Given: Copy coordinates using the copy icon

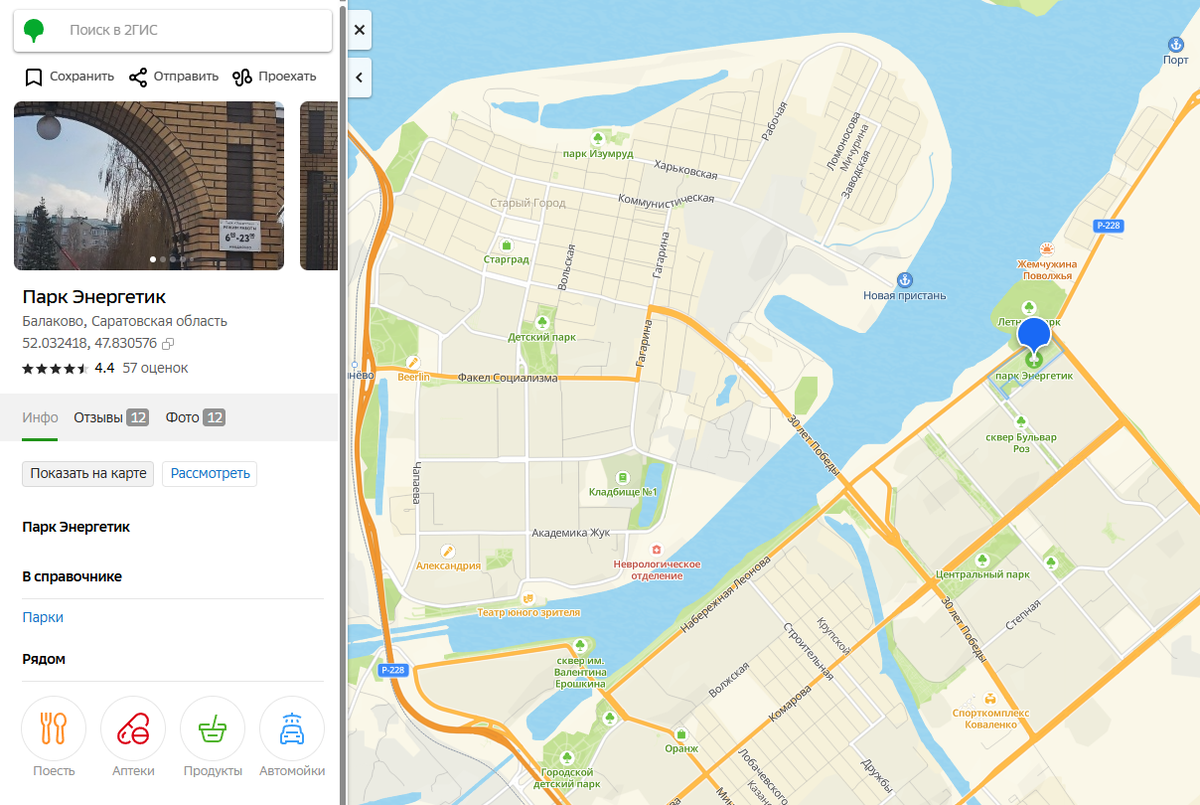Looking at the screenshot, I should coord(168,344).
